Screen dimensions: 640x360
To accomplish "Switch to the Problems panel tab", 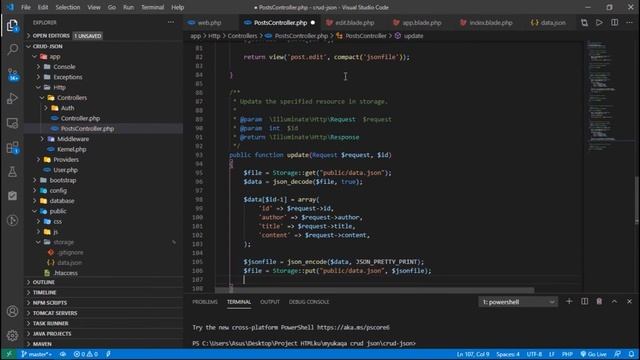I will (205, 302).
